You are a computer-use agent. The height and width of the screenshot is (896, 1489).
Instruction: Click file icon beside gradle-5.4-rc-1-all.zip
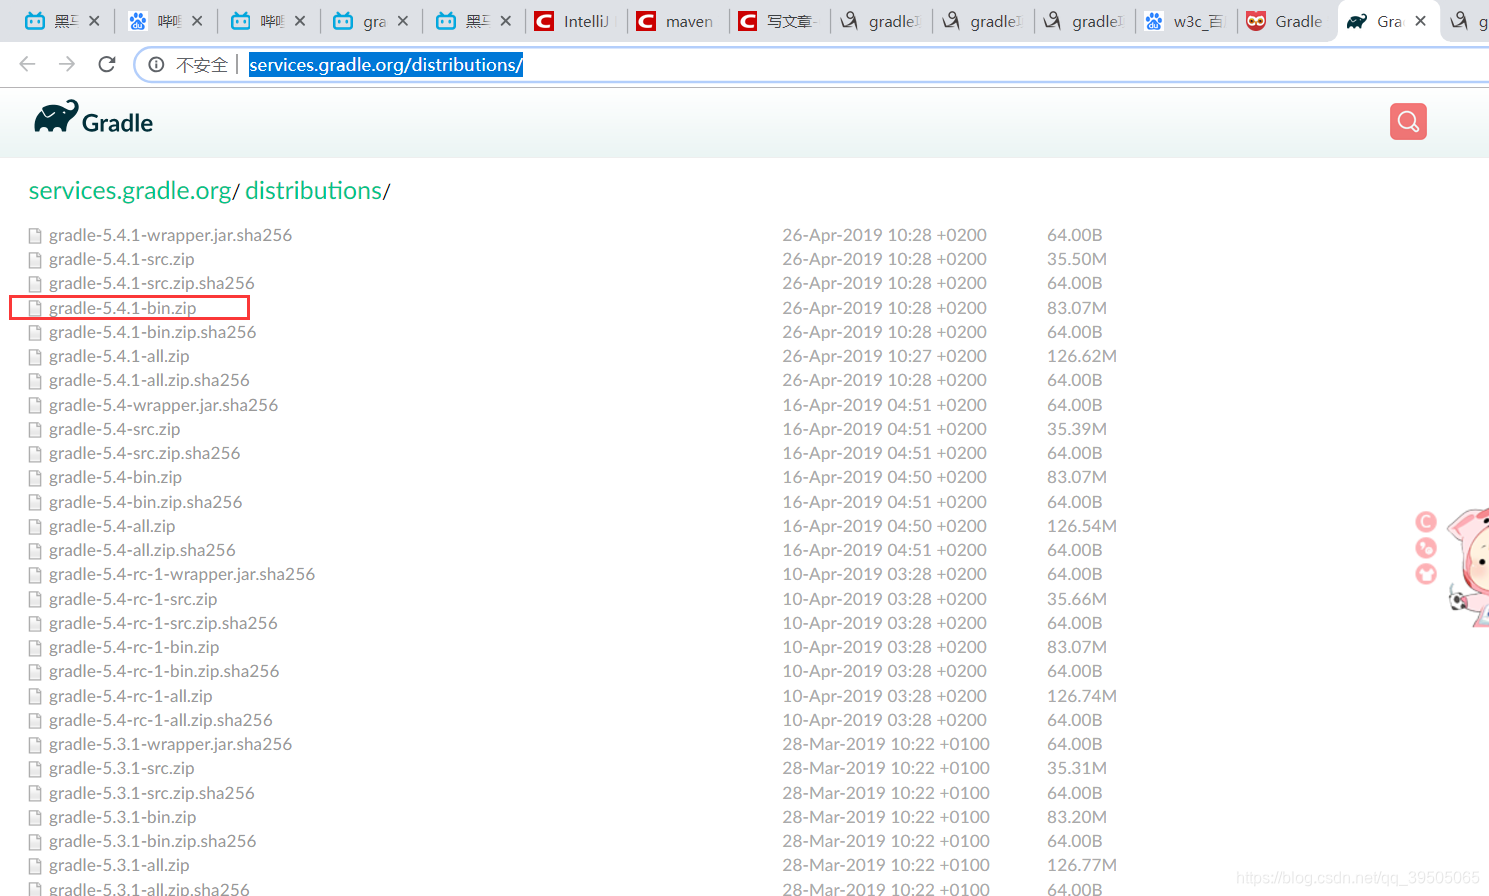(x=35, y=697)
